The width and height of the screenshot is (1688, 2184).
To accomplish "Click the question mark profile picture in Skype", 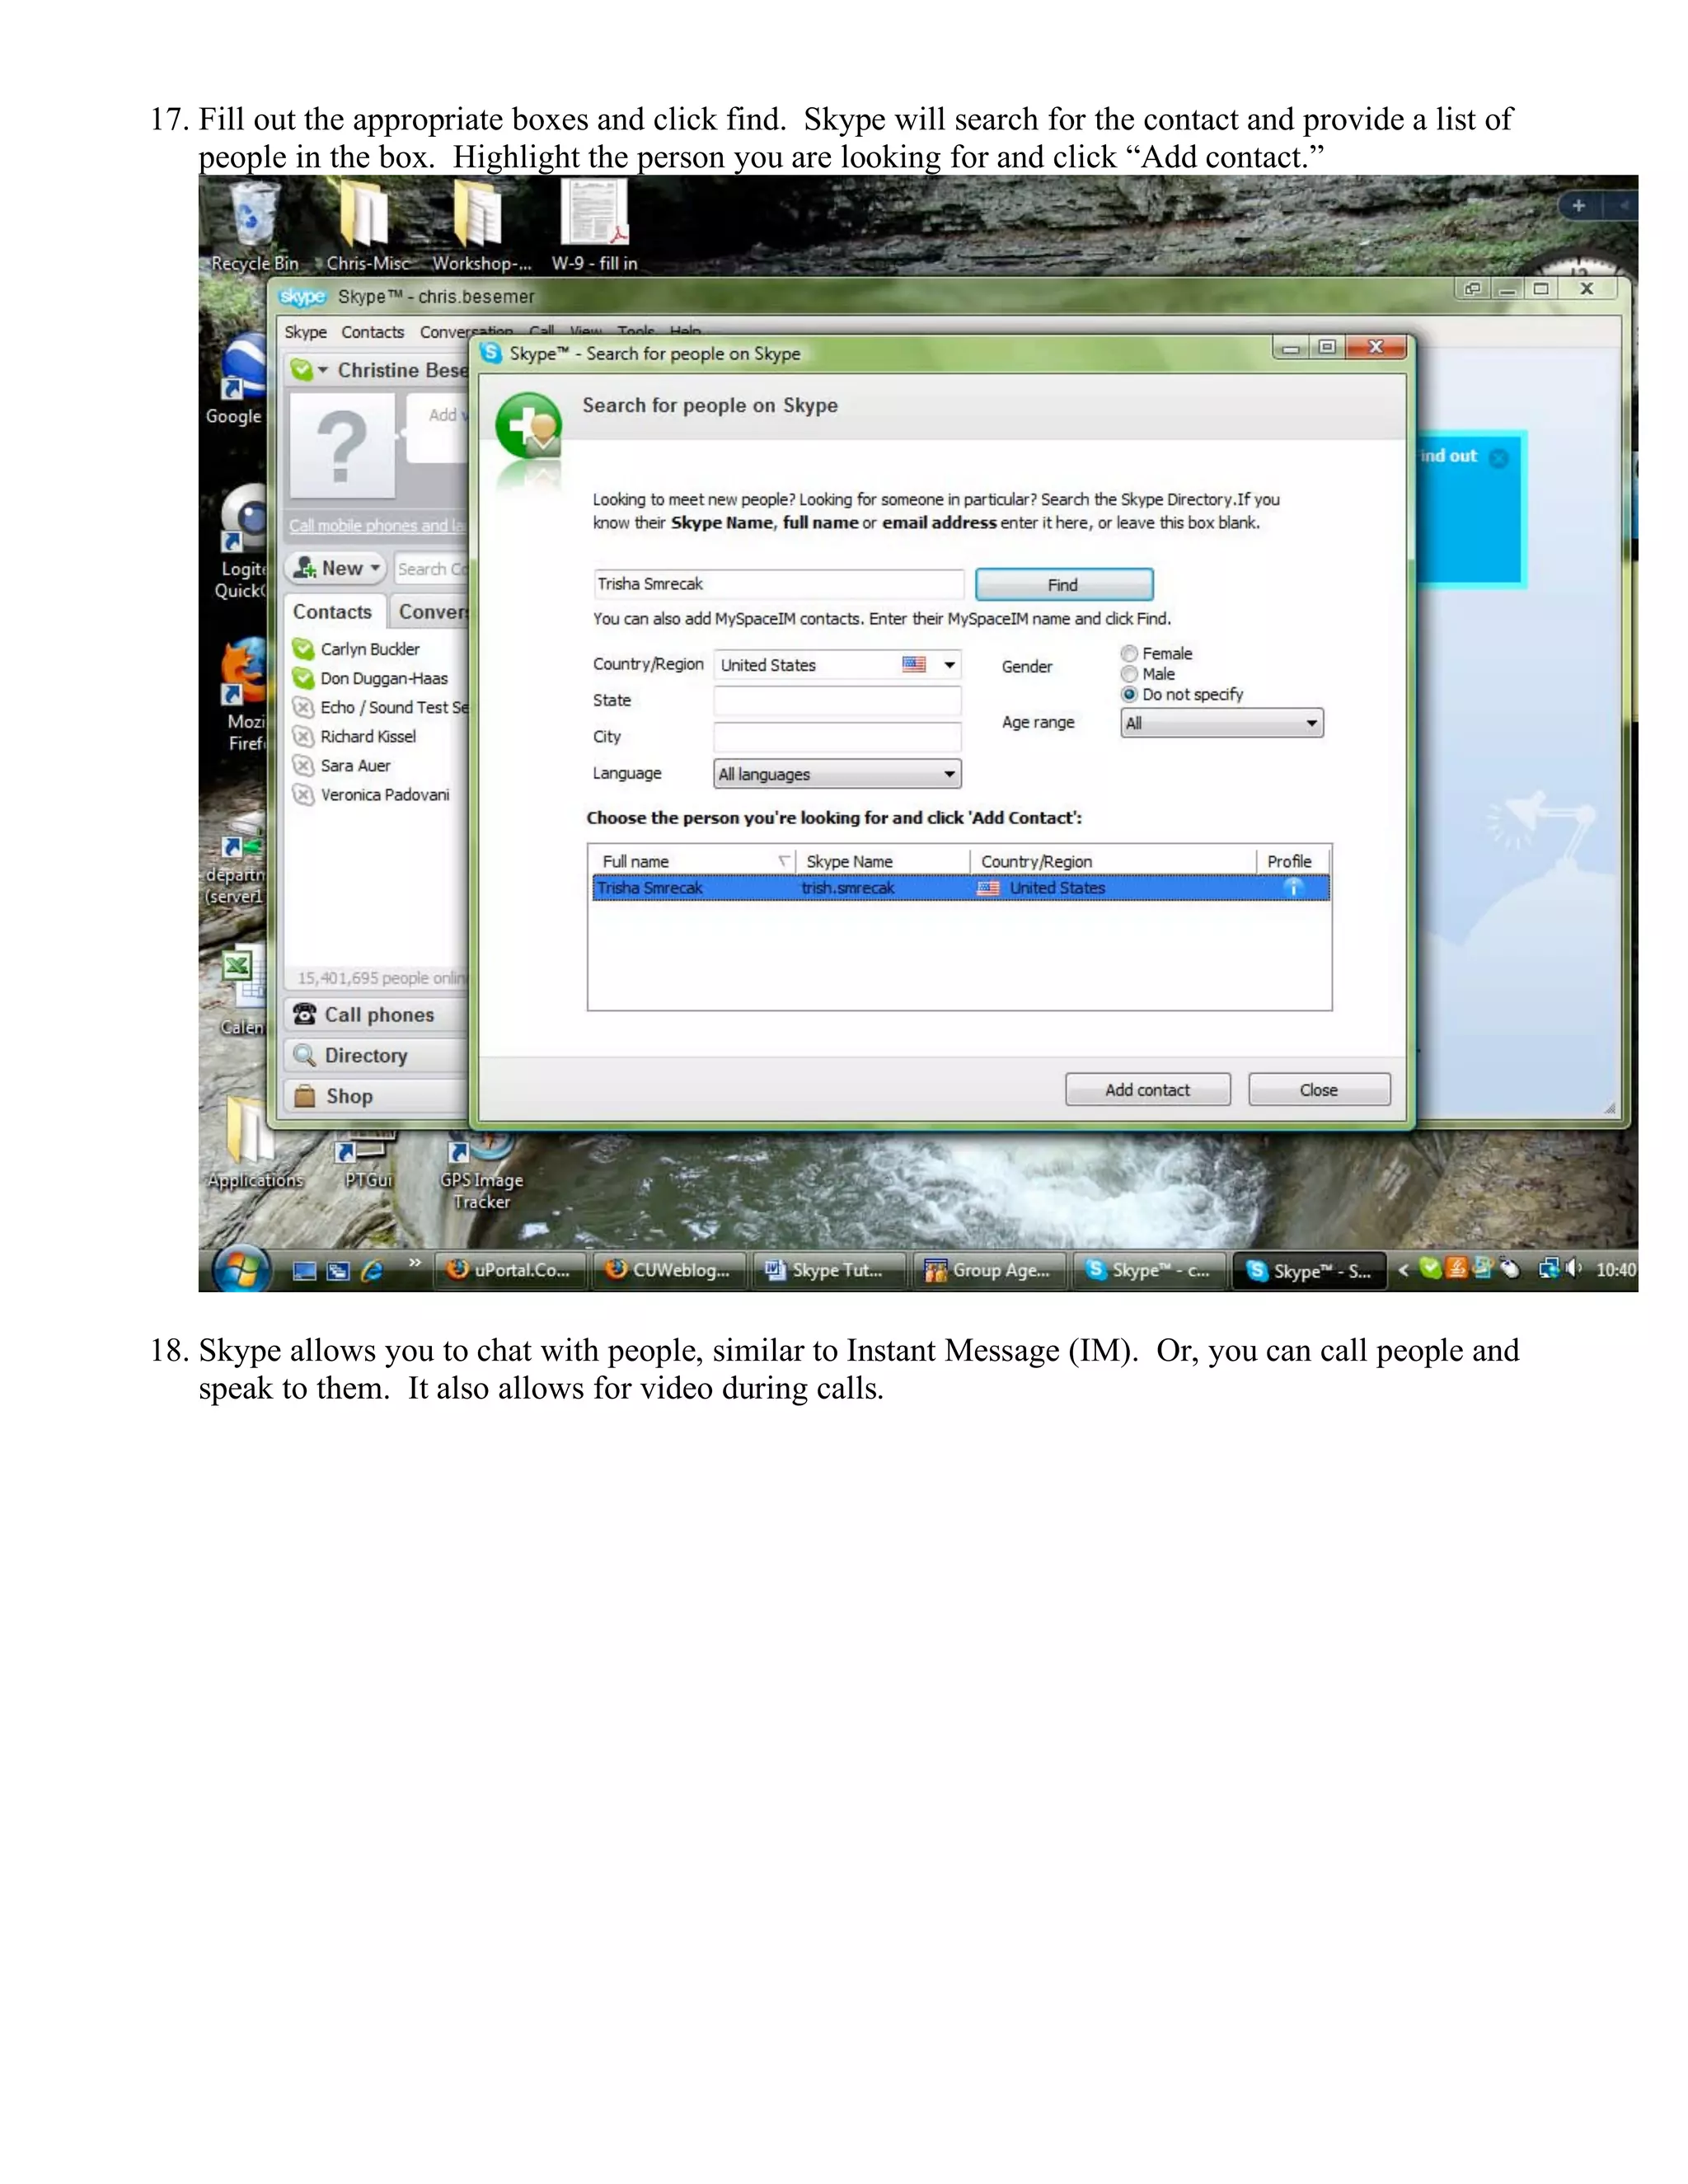I will [342, 446].
